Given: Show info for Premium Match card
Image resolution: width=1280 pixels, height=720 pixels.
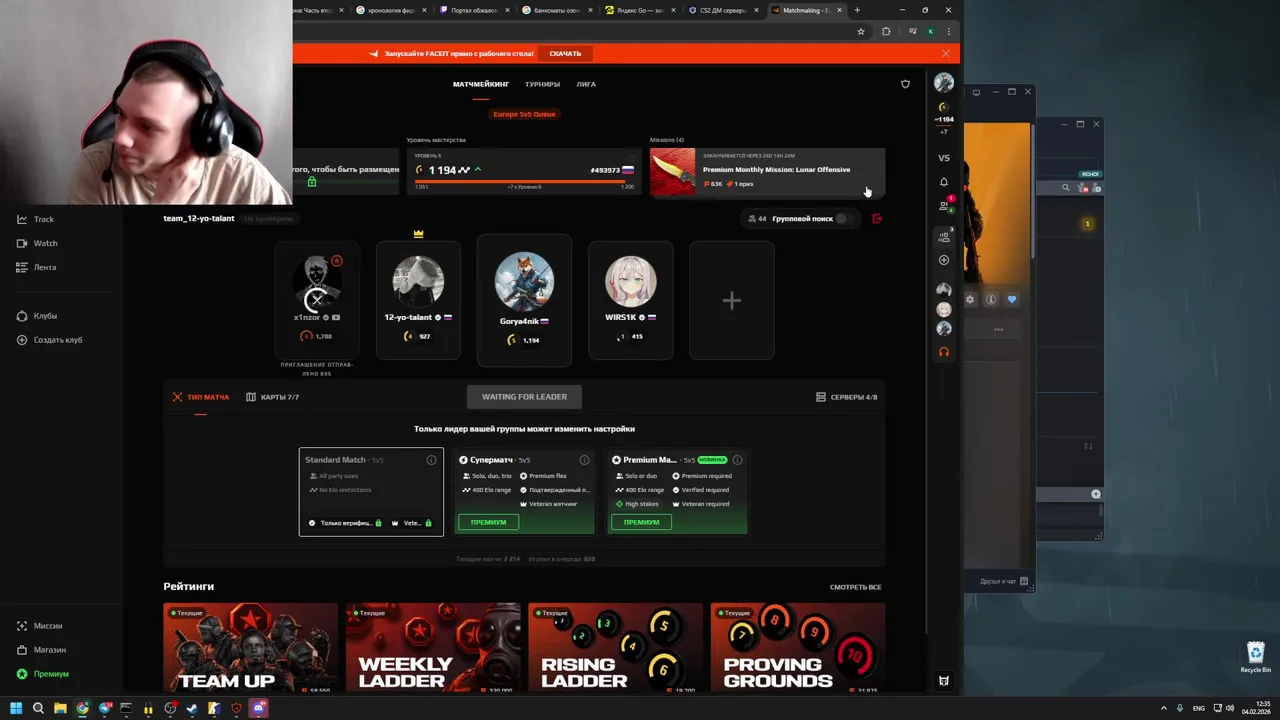Looking at the screenshot, I should point(737,460).
